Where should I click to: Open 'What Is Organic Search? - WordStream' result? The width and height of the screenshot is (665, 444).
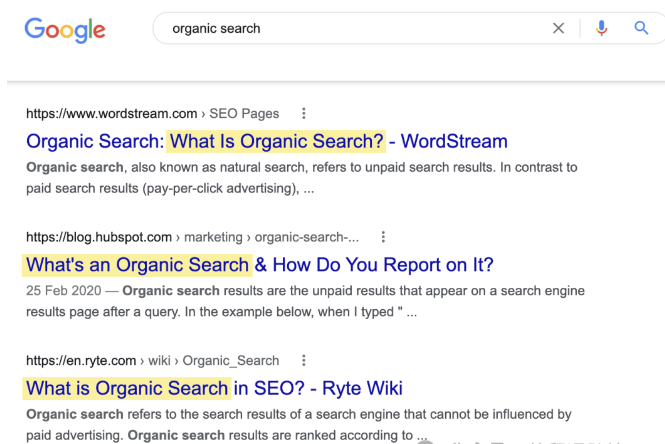pos(267,141)
